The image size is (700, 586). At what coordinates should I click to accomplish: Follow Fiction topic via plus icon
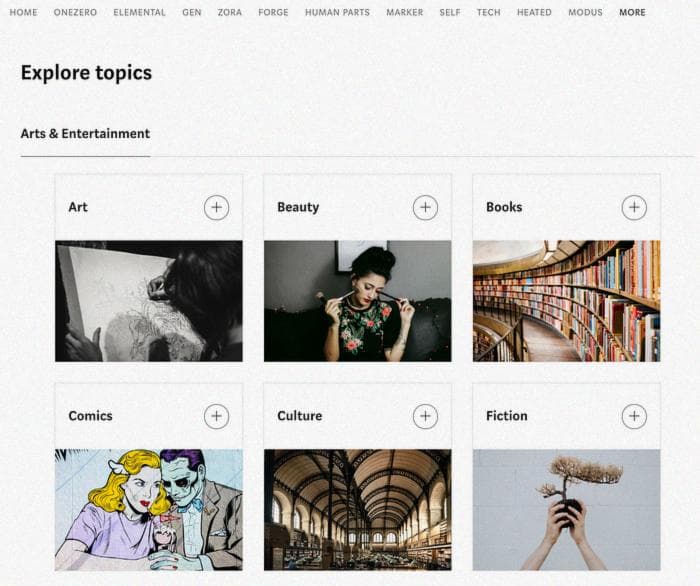[x=634, y=416]
